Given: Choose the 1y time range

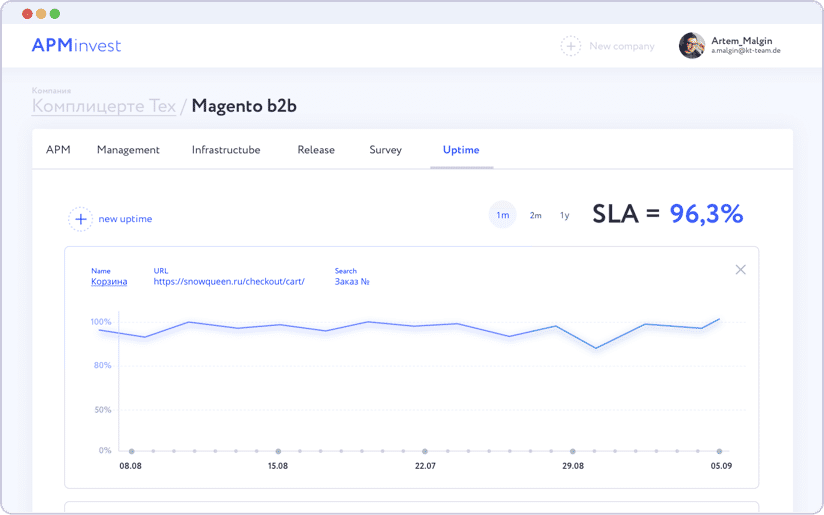Looking at the screenshot, I should (x=564, y=215).
